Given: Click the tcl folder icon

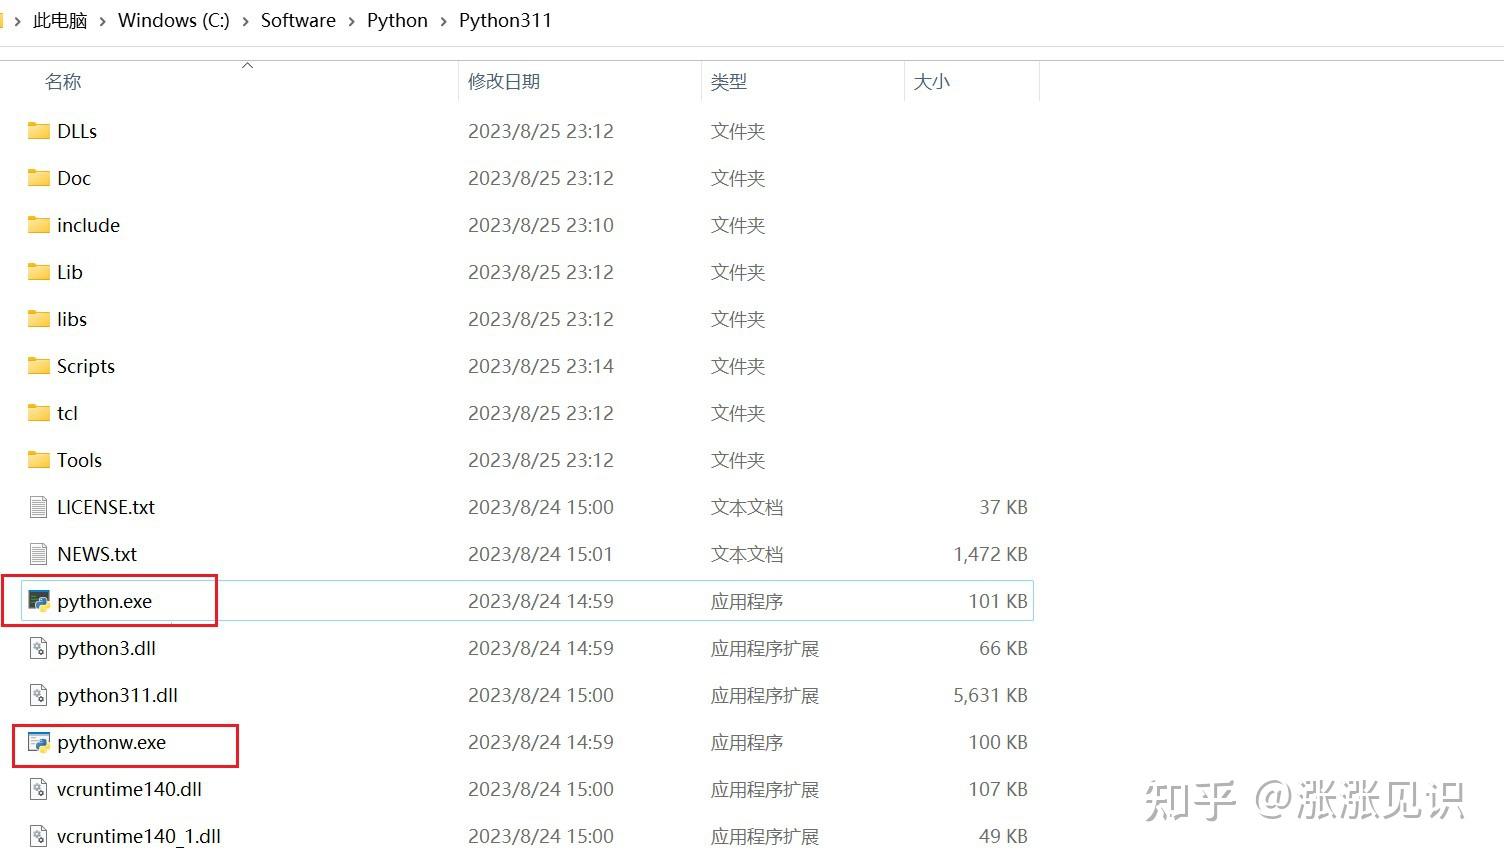Looking at the screenshot, I should (x=39, y=413).
